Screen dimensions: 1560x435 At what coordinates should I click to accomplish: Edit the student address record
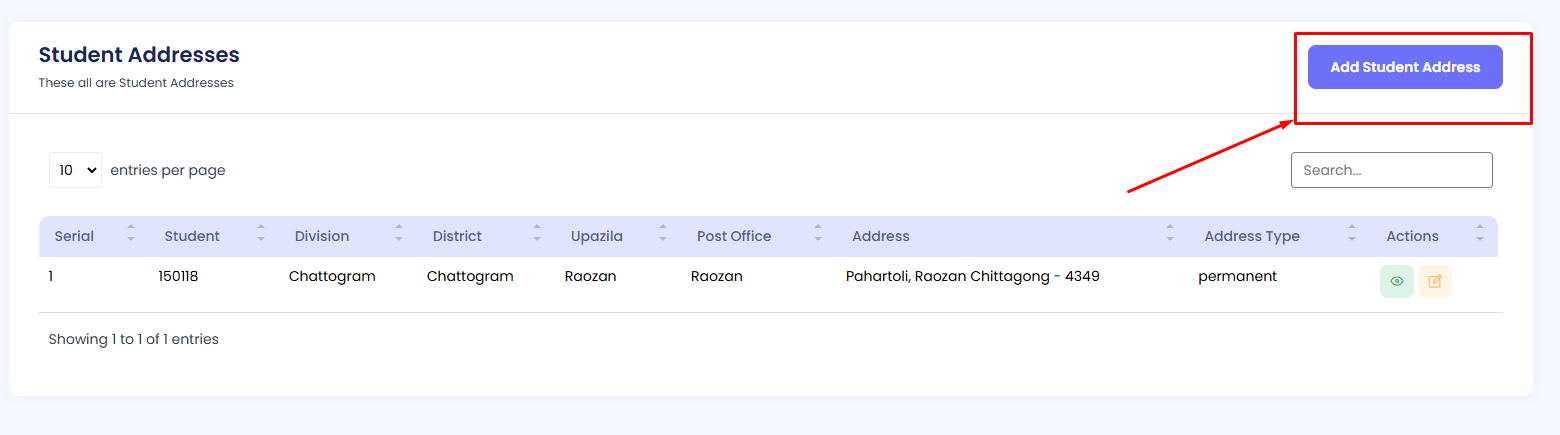coord(1435,281)
